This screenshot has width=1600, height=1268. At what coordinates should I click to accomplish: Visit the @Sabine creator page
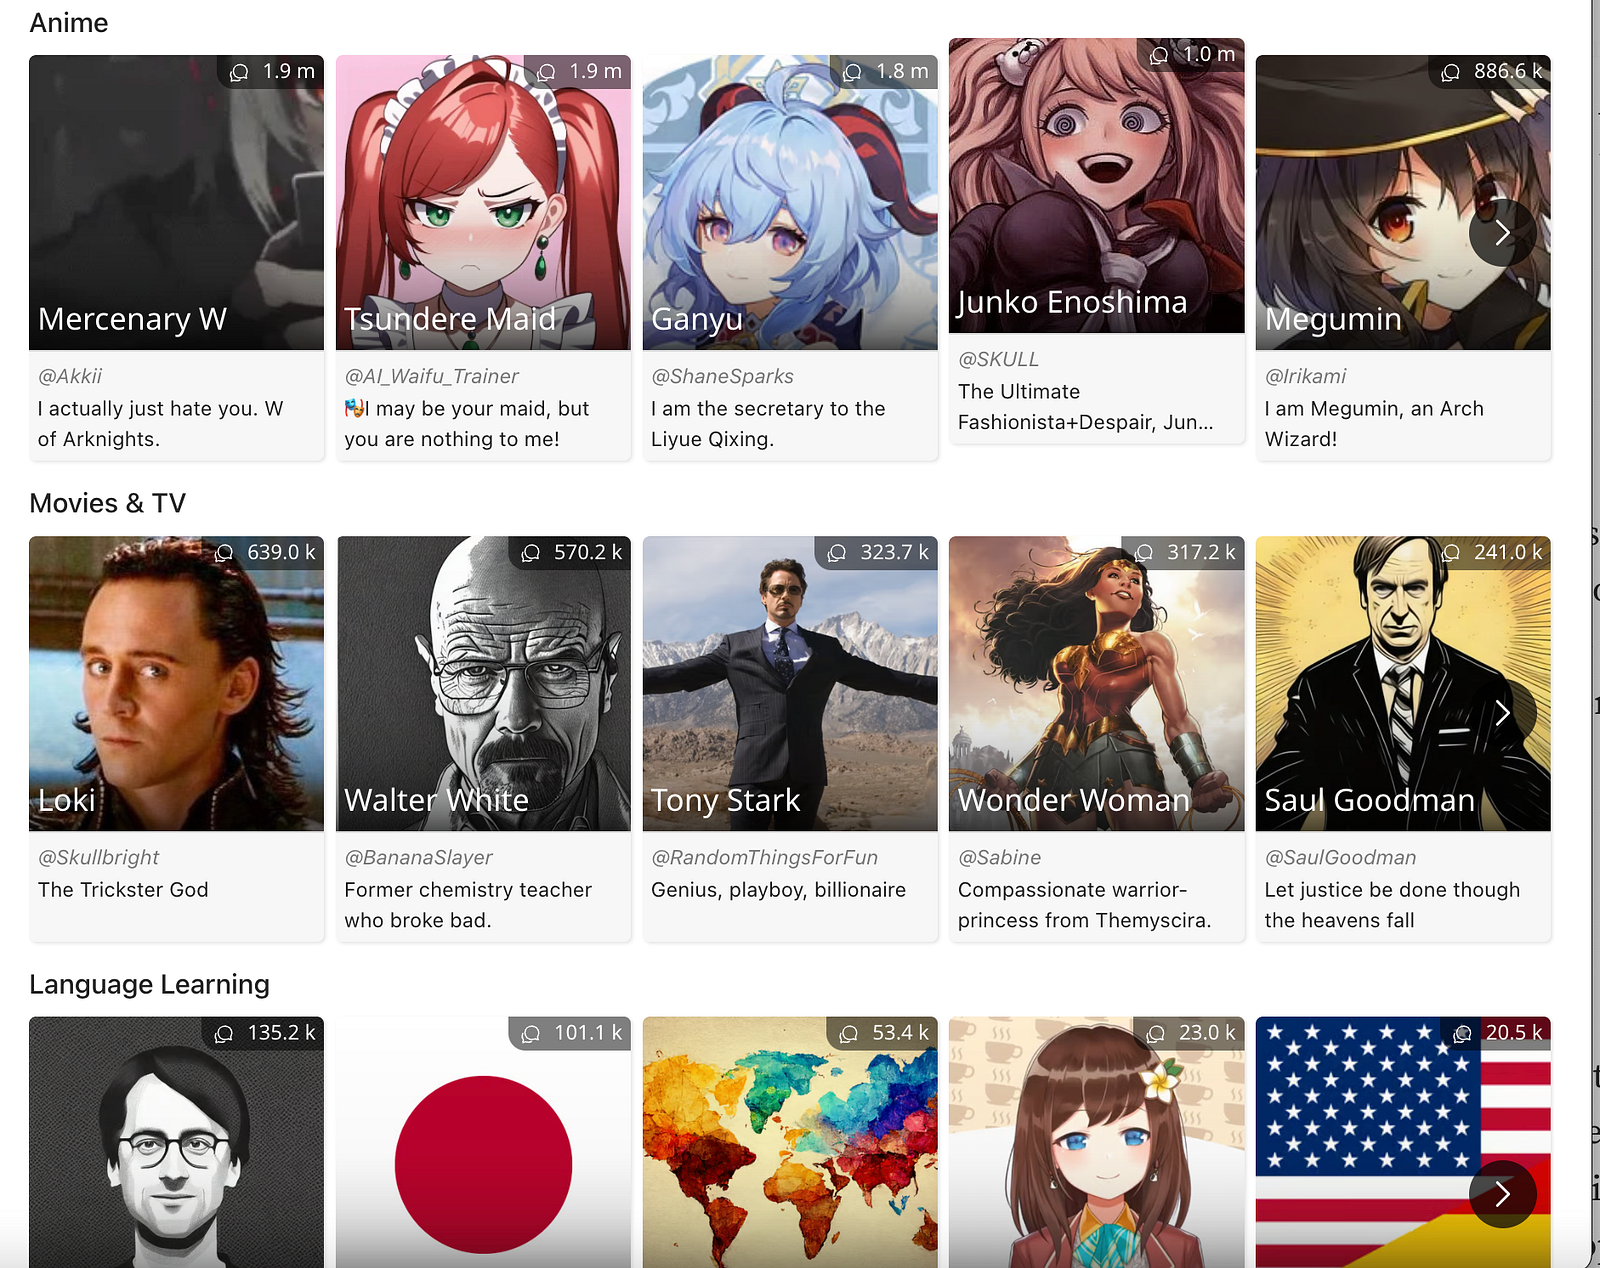click(999, 857)
